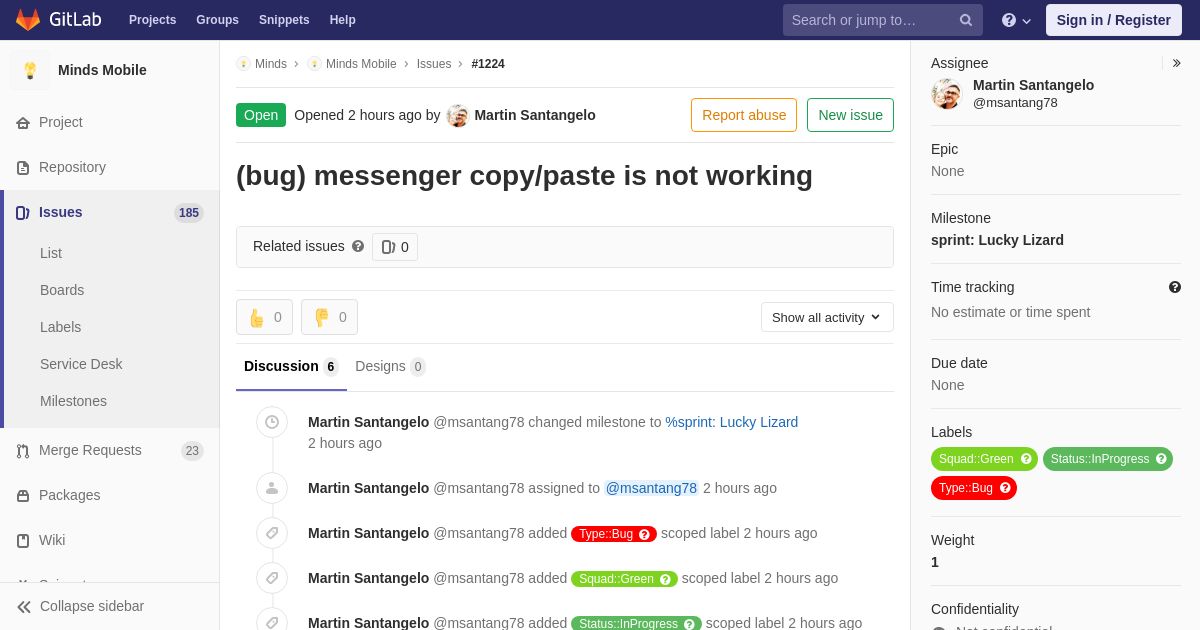The height and width of the screenshot is (630, 1200).
Task: Open the %sprint: Lucky Lizard milestone link
Action: tap(731, 422)
